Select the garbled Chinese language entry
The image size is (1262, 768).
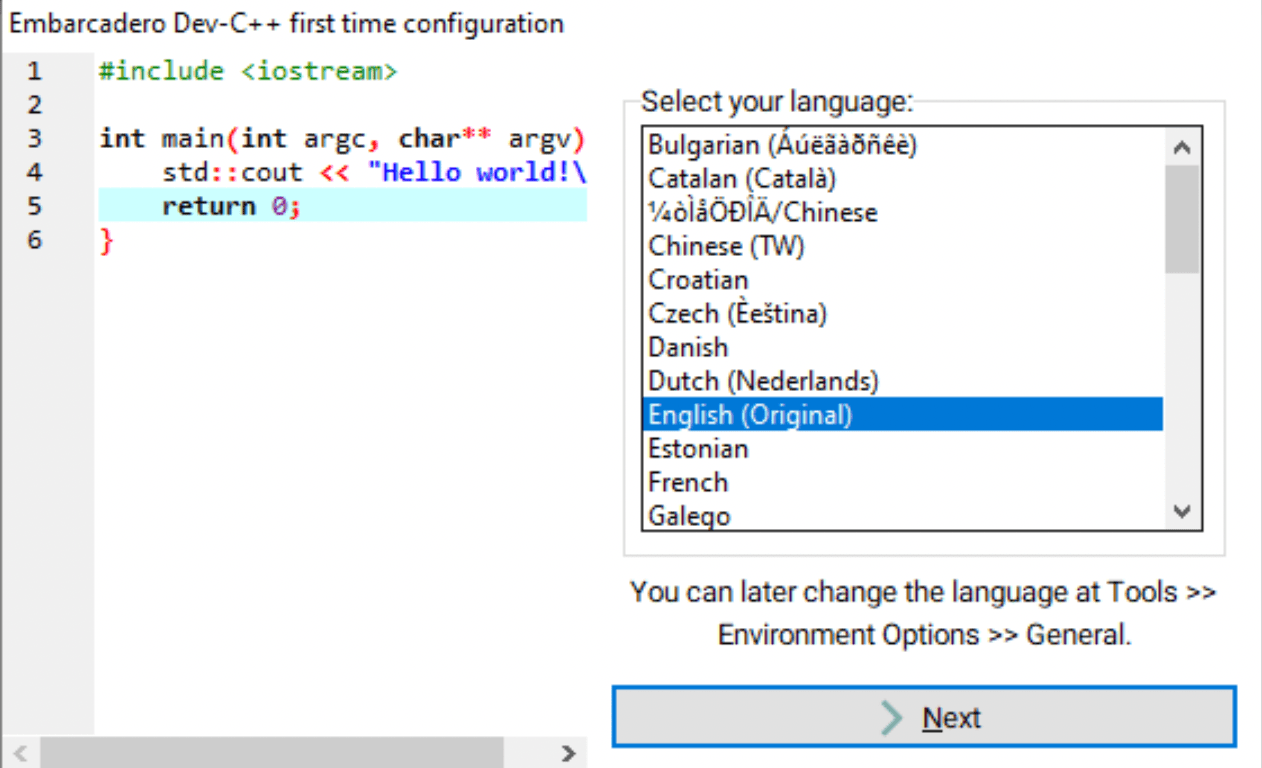[902, 213]
